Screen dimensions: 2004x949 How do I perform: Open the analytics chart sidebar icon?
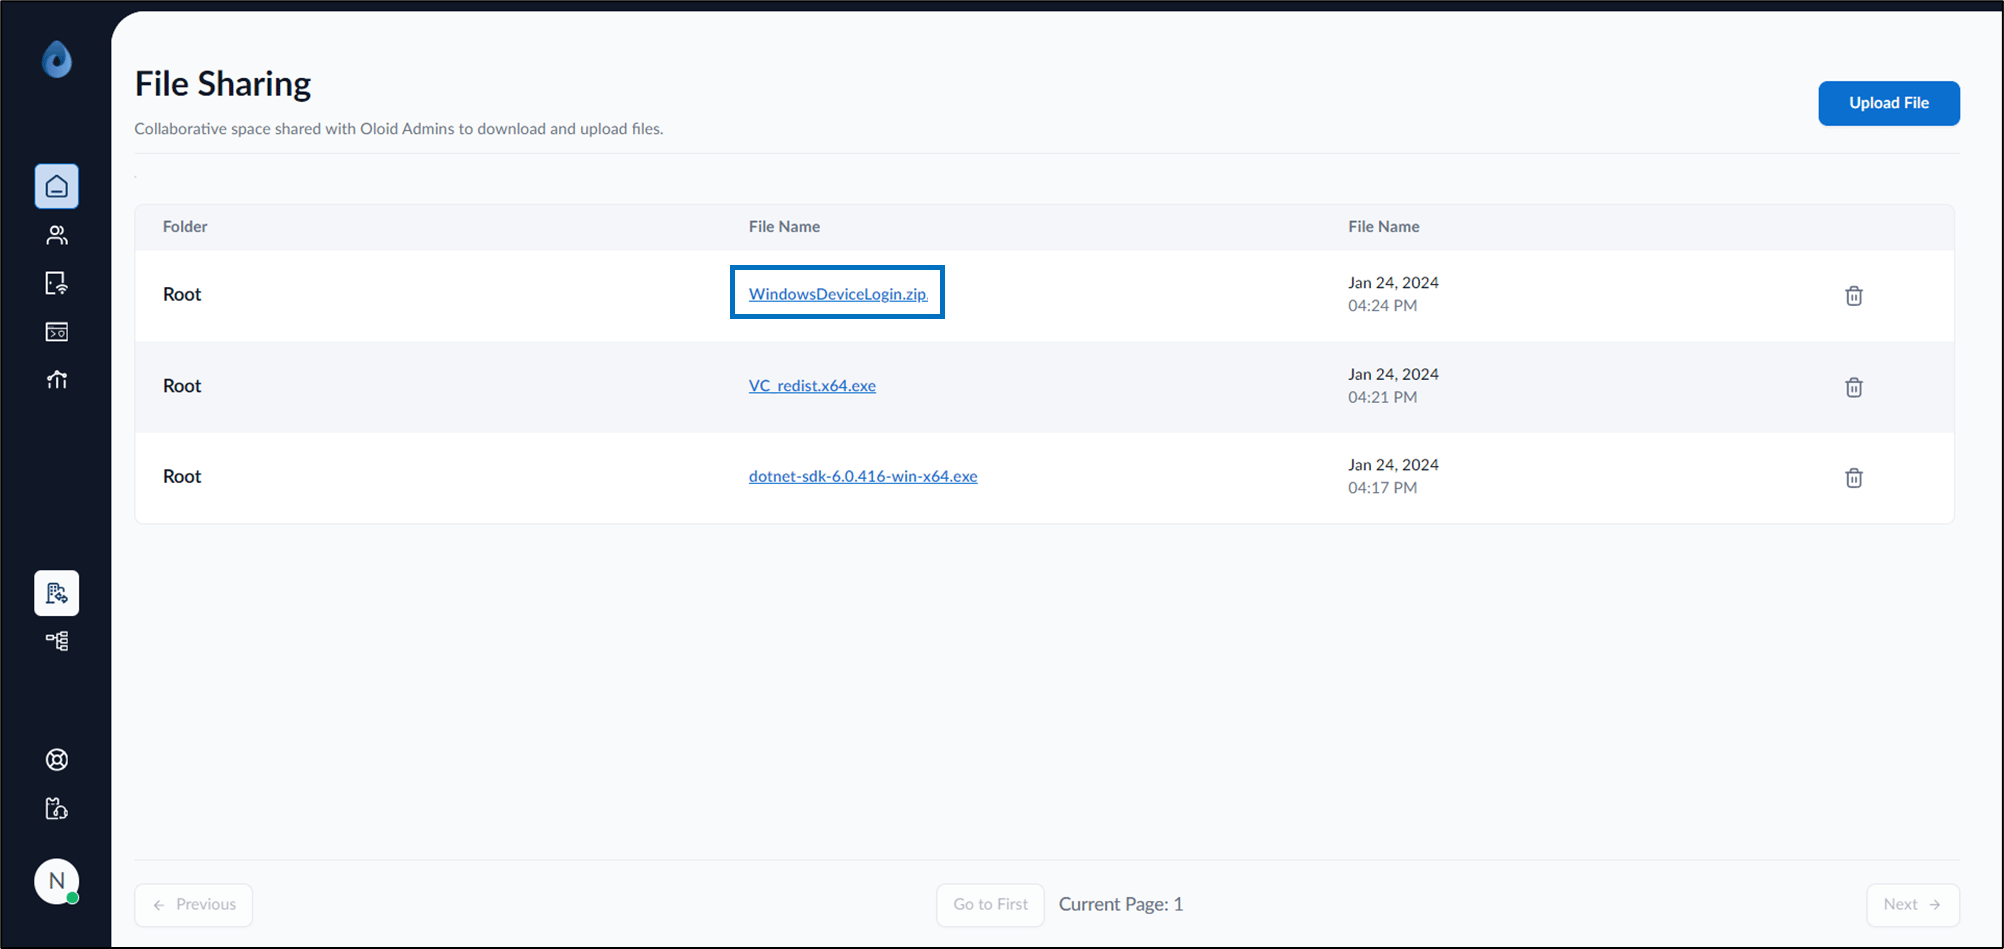(x=57, y=380)
